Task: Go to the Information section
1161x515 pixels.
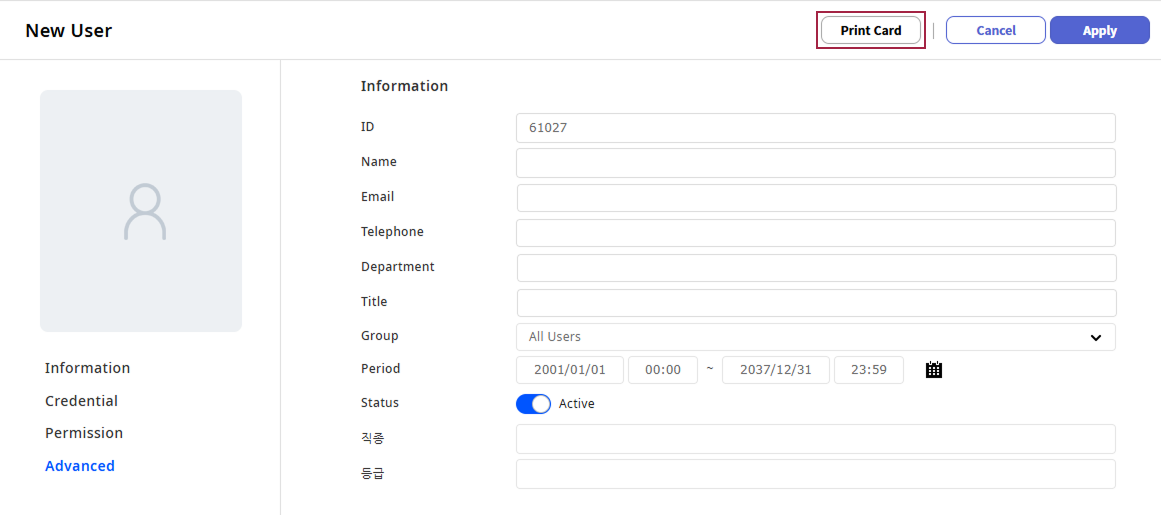Action: (87, 368)
